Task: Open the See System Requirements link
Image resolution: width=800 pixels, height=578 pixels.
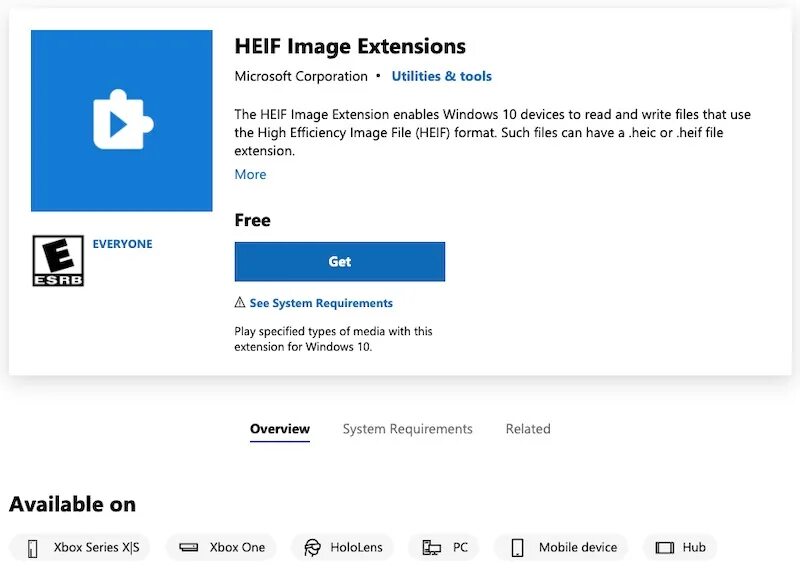Action: click(321, 303)
